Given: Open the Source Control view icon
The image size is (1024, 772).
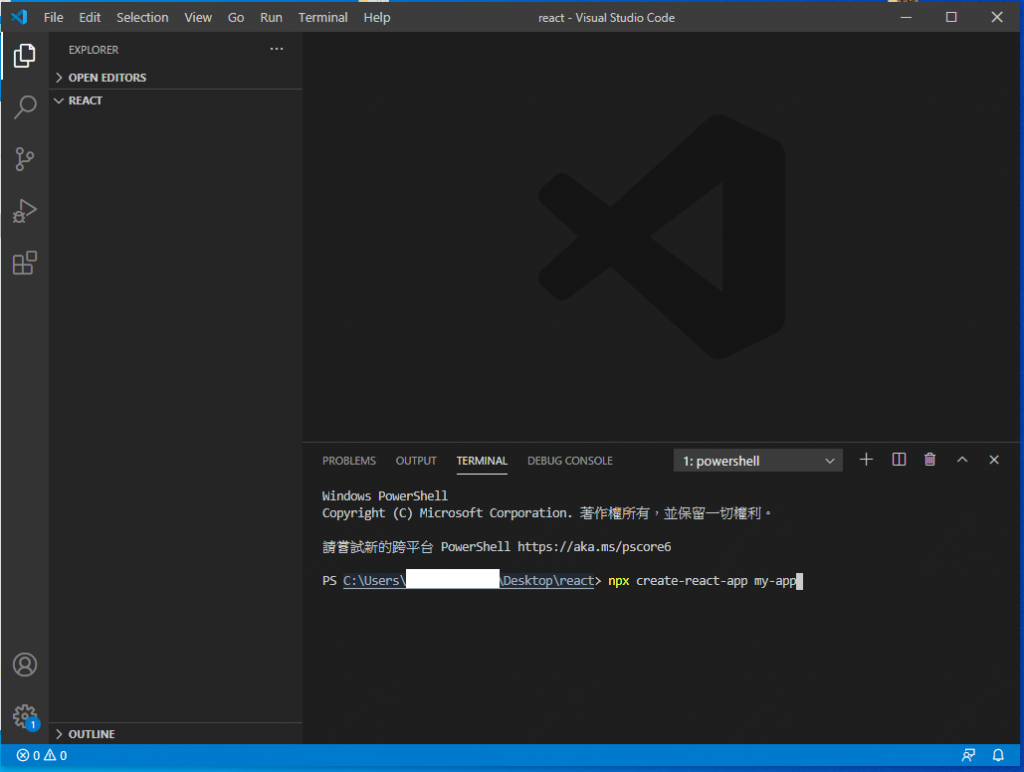Looking at the screenshot, I should tap(25, 159).
